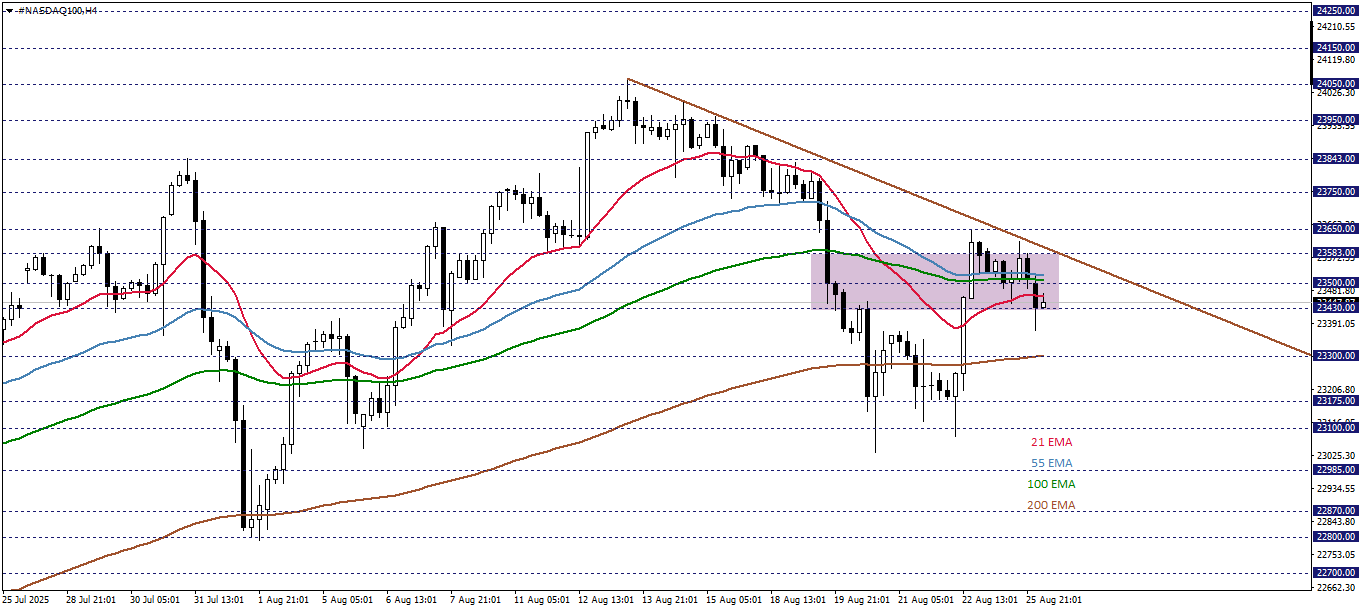Click the 24119.80 price scale value
The width and height of the screenshot is (1362, 611).
[x=1337, y=60]
